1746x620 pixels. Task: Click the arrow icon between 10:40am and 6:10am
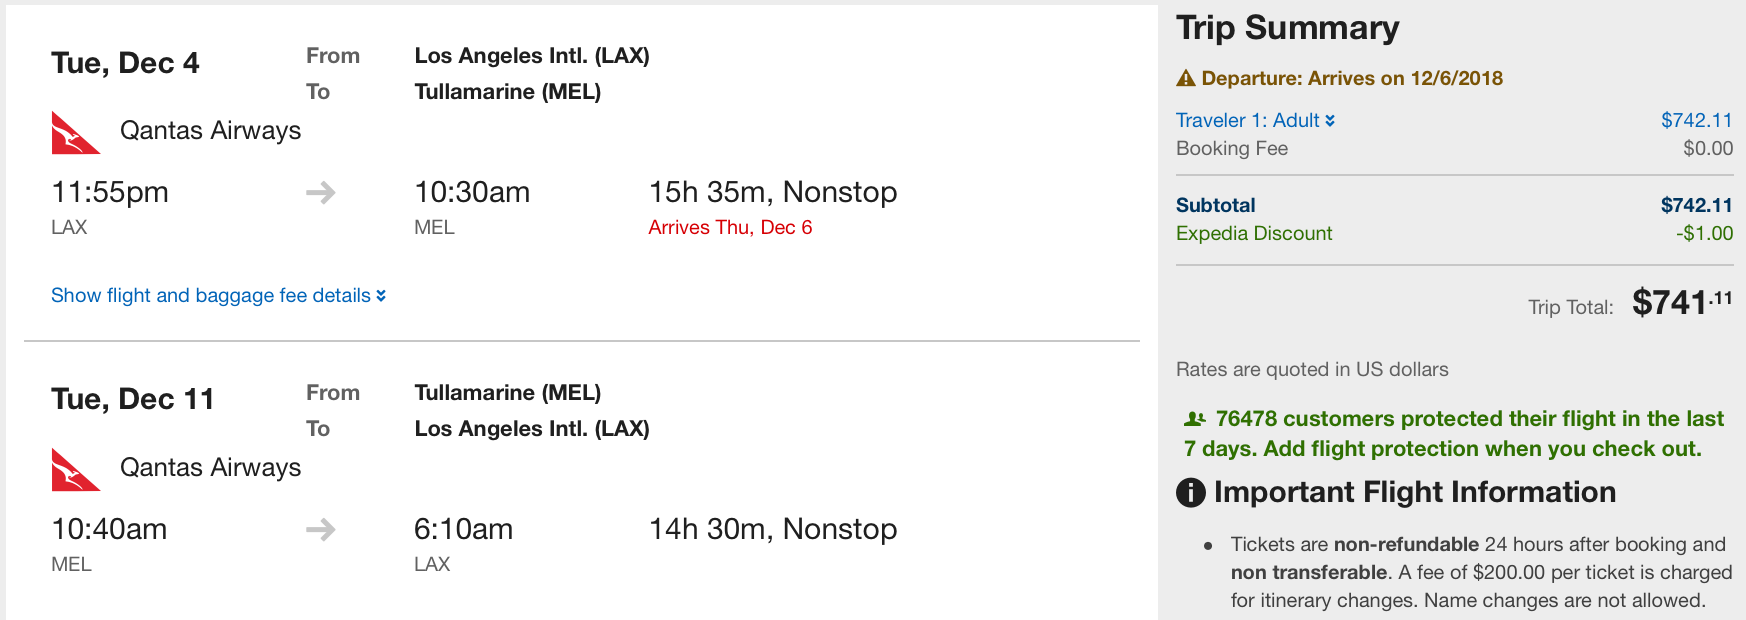point(320,529)
